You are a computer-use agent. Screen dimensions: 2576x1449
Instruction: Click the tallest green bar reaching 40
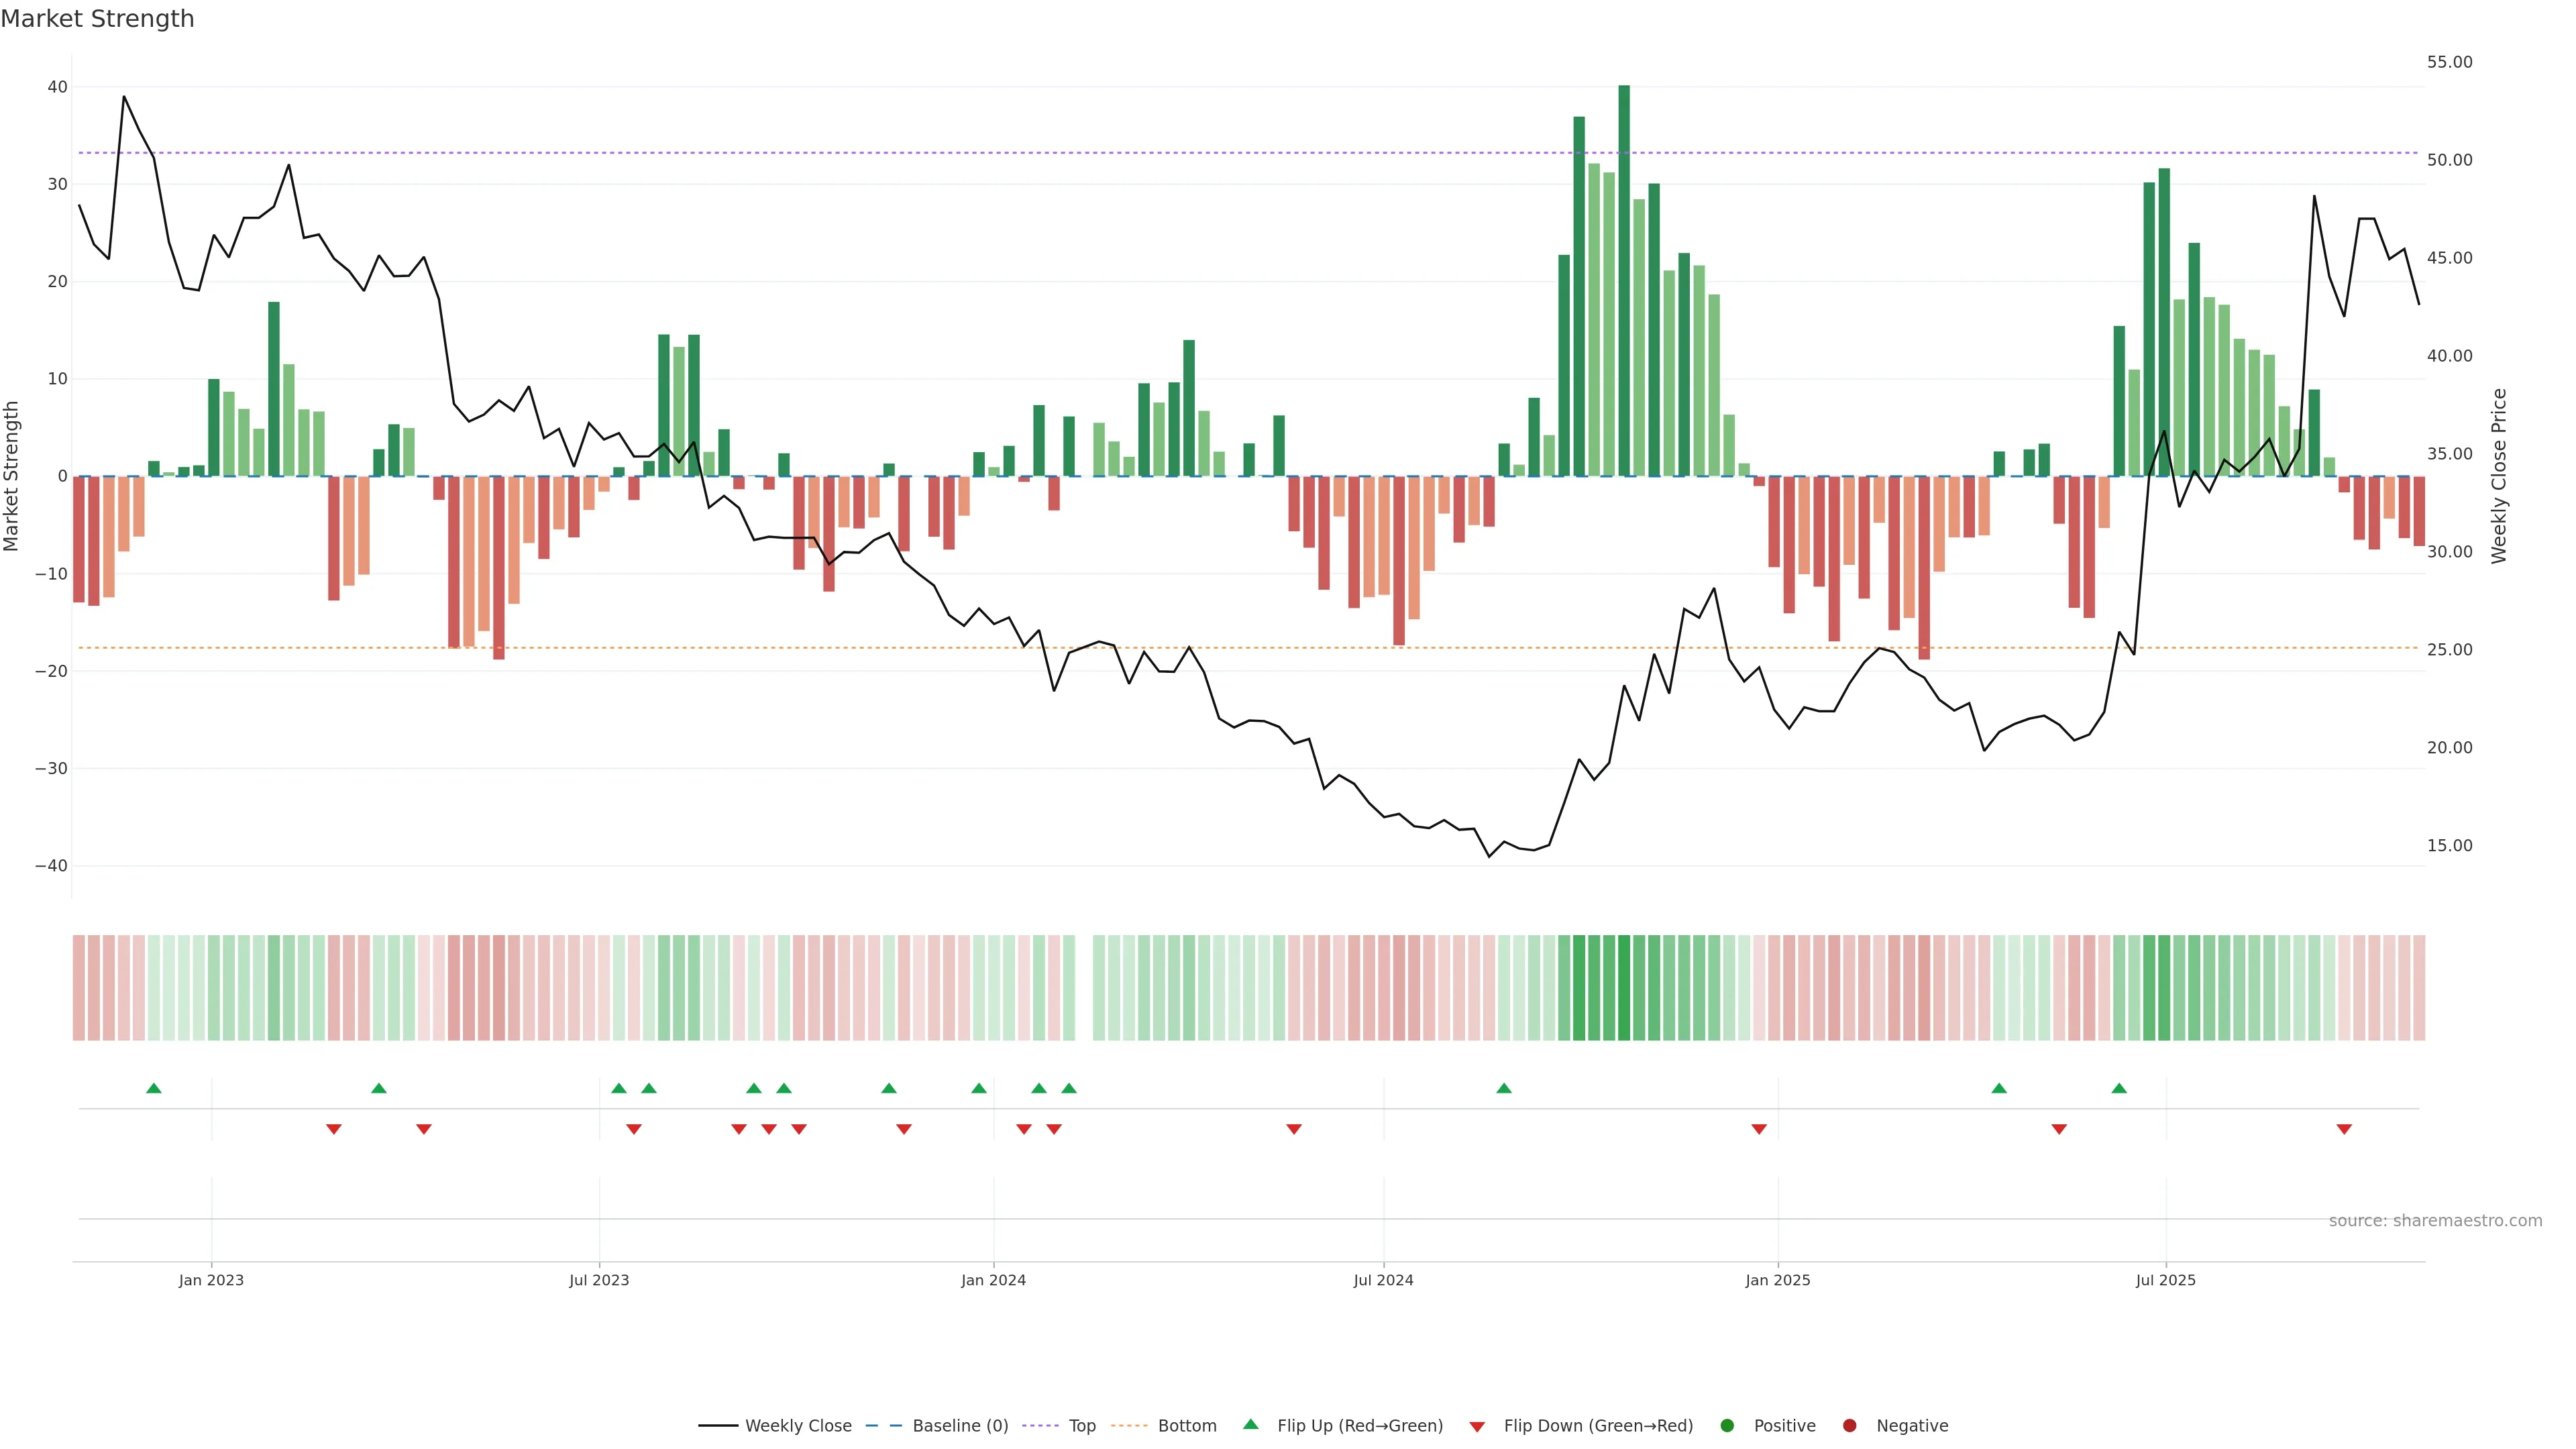[1624, 280]
